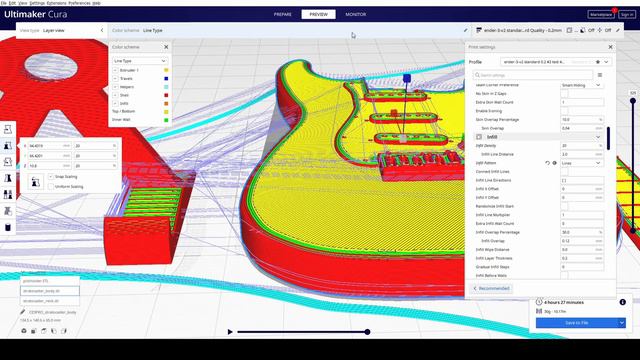Viewport: 640px width, 360px height.
Task: Play the layer simulation
Action: pyautogui.click(x=230, y=332)
